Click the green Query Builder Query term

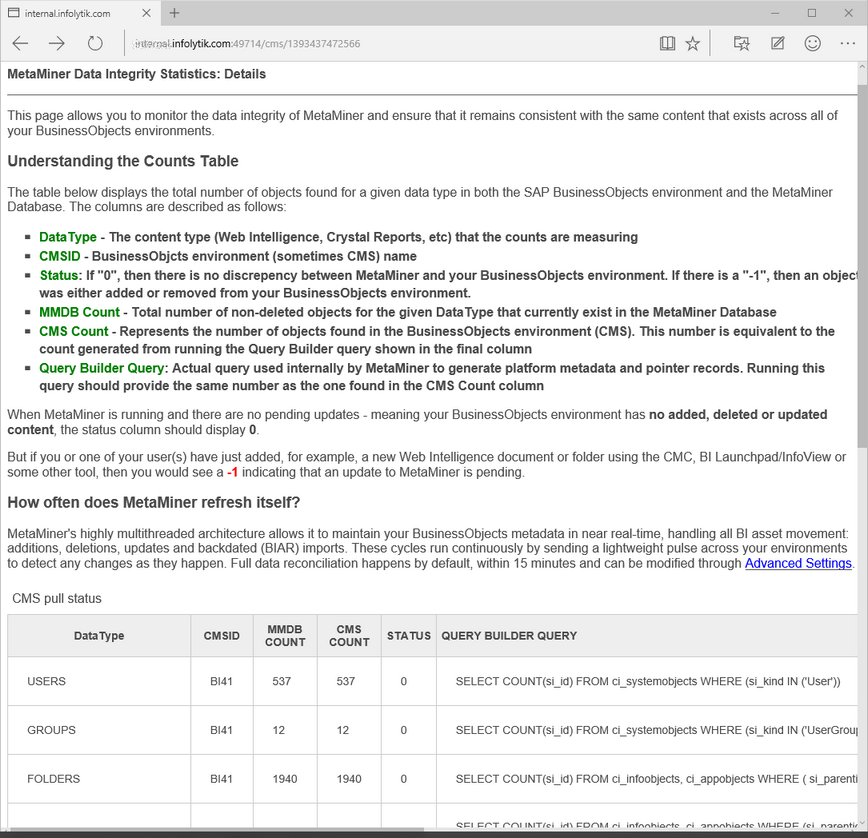click(x=102, y=368)
